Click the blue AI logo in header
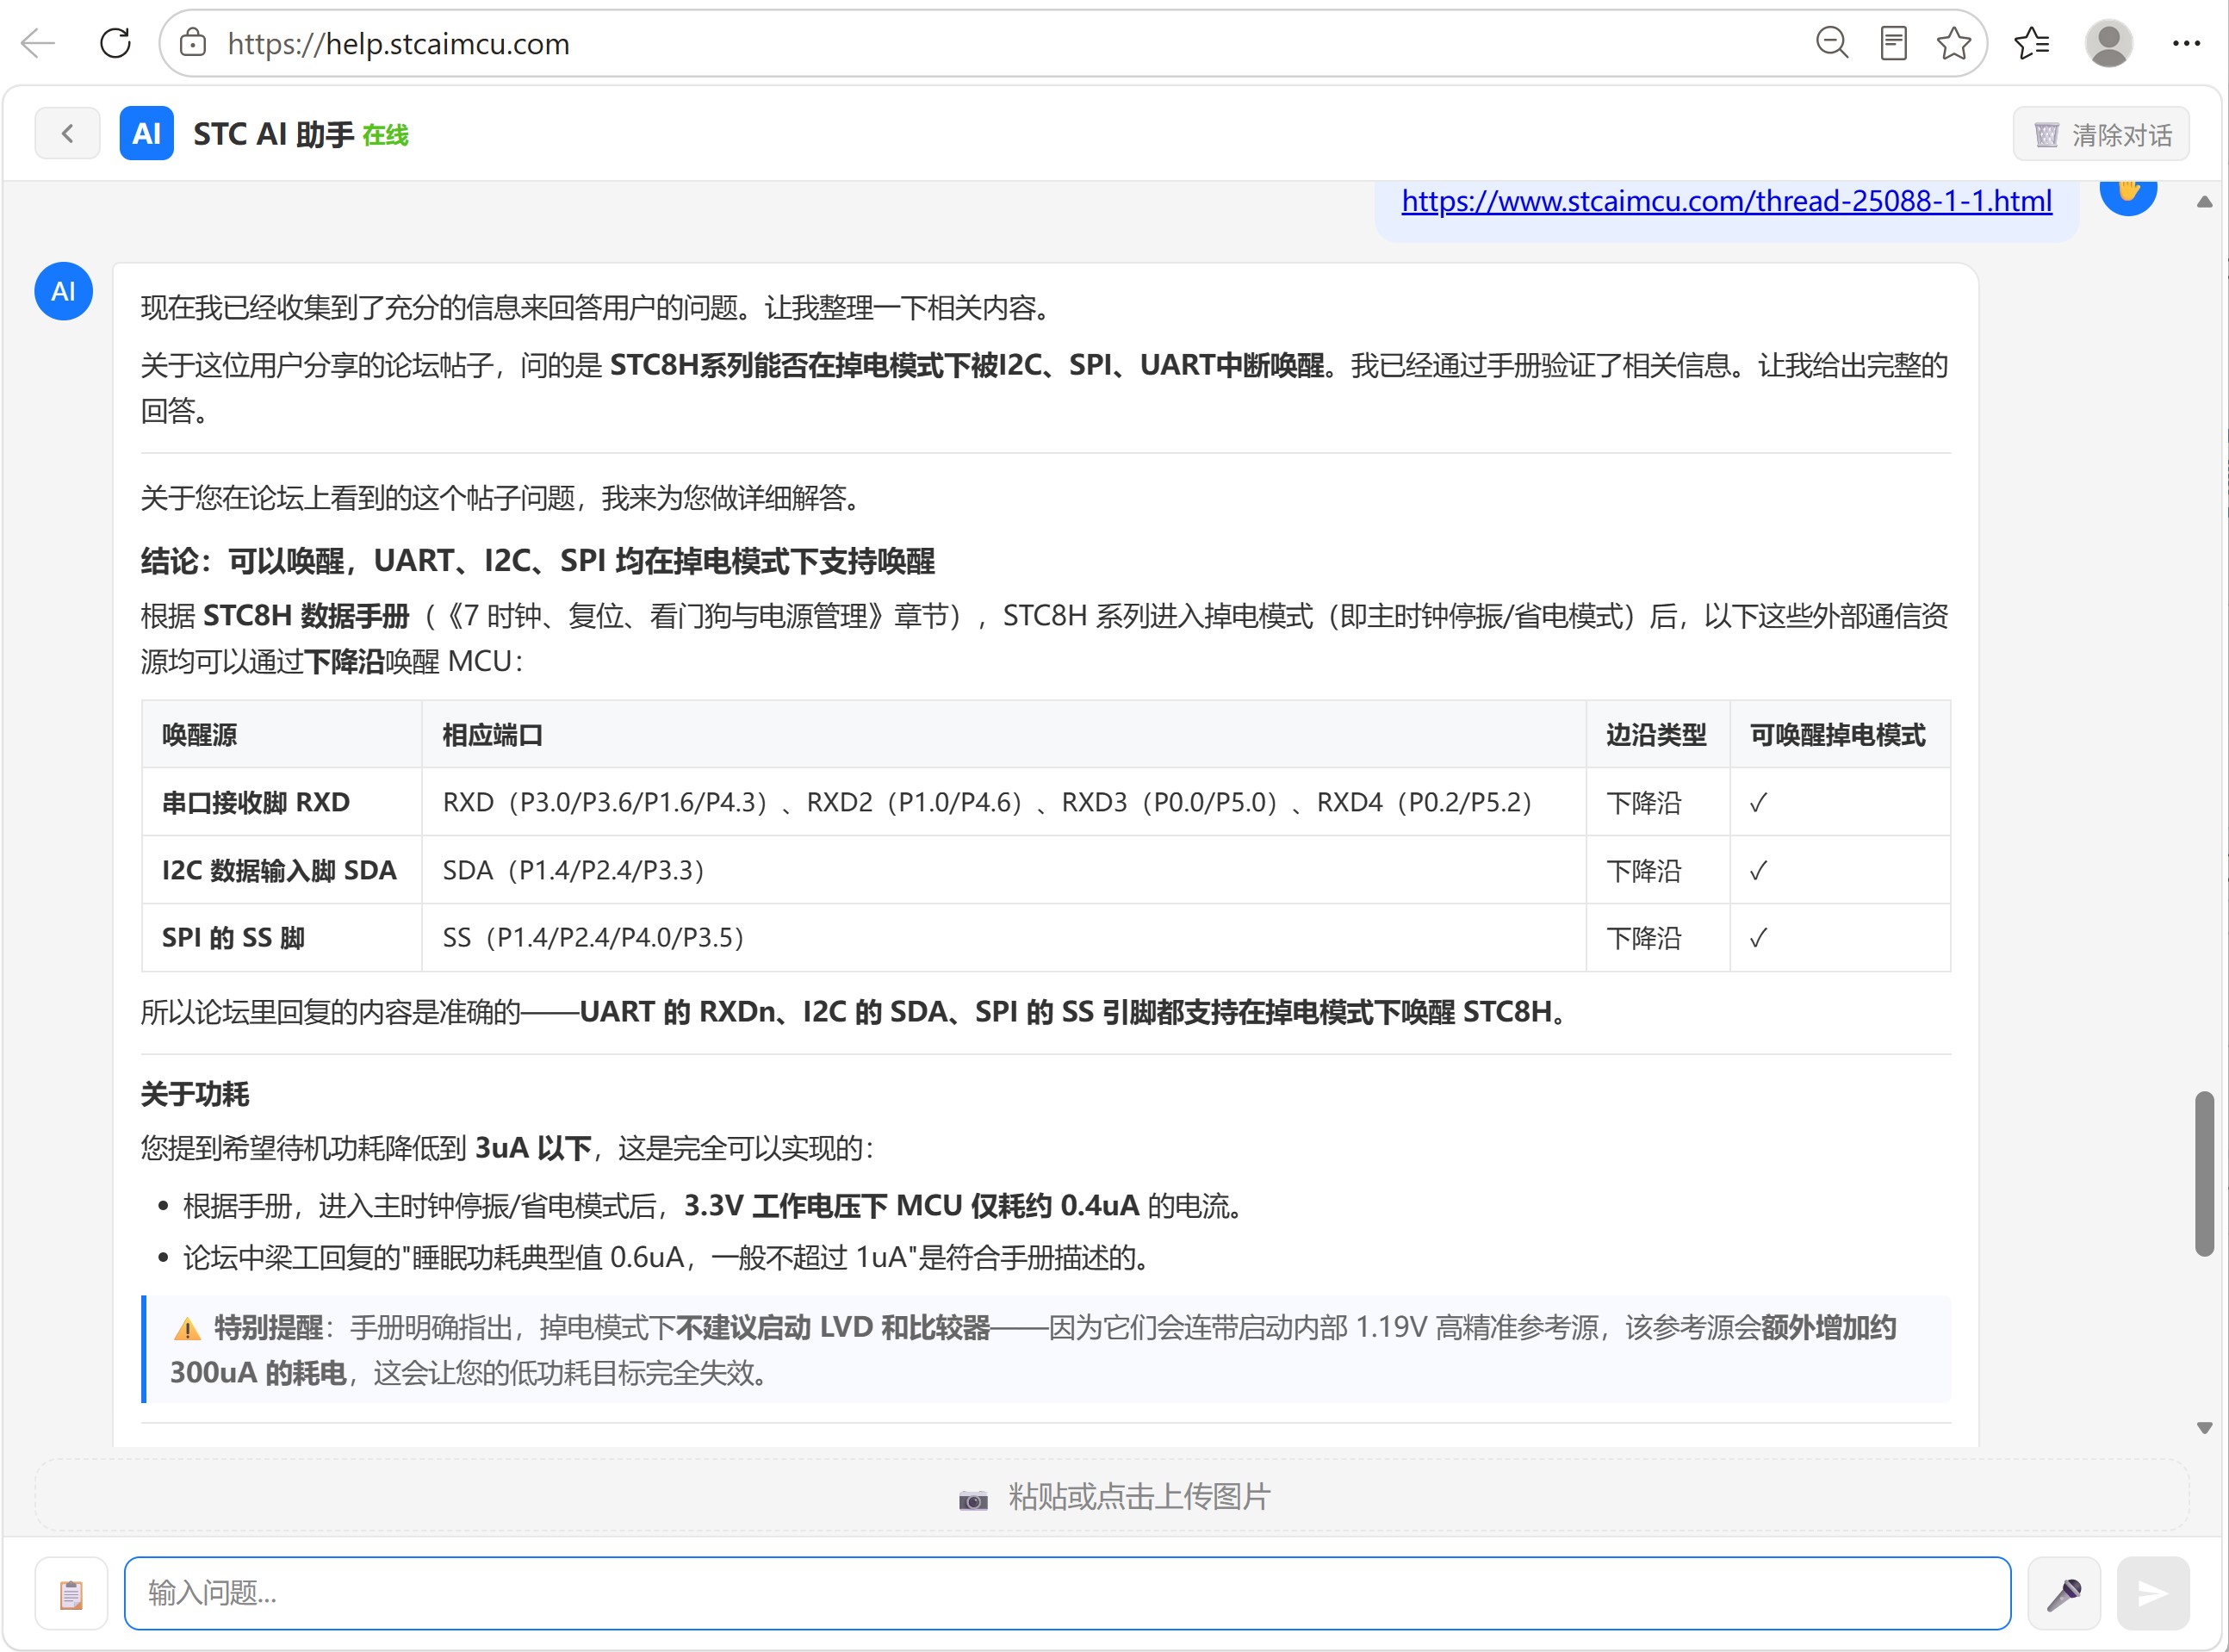Image resolution: width=2229 pixels, height=1652 pixels. [x=146, y=133]
